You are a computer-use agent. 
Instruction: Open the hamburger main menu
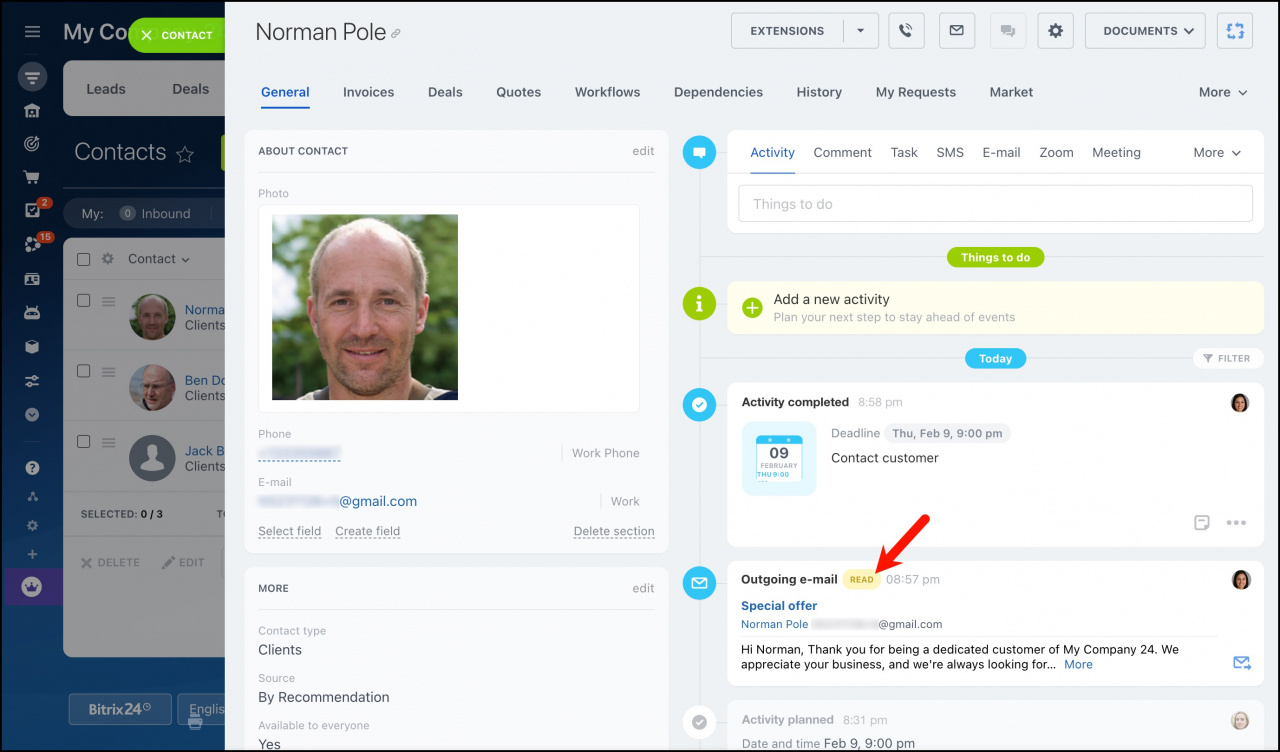(32, 32)
